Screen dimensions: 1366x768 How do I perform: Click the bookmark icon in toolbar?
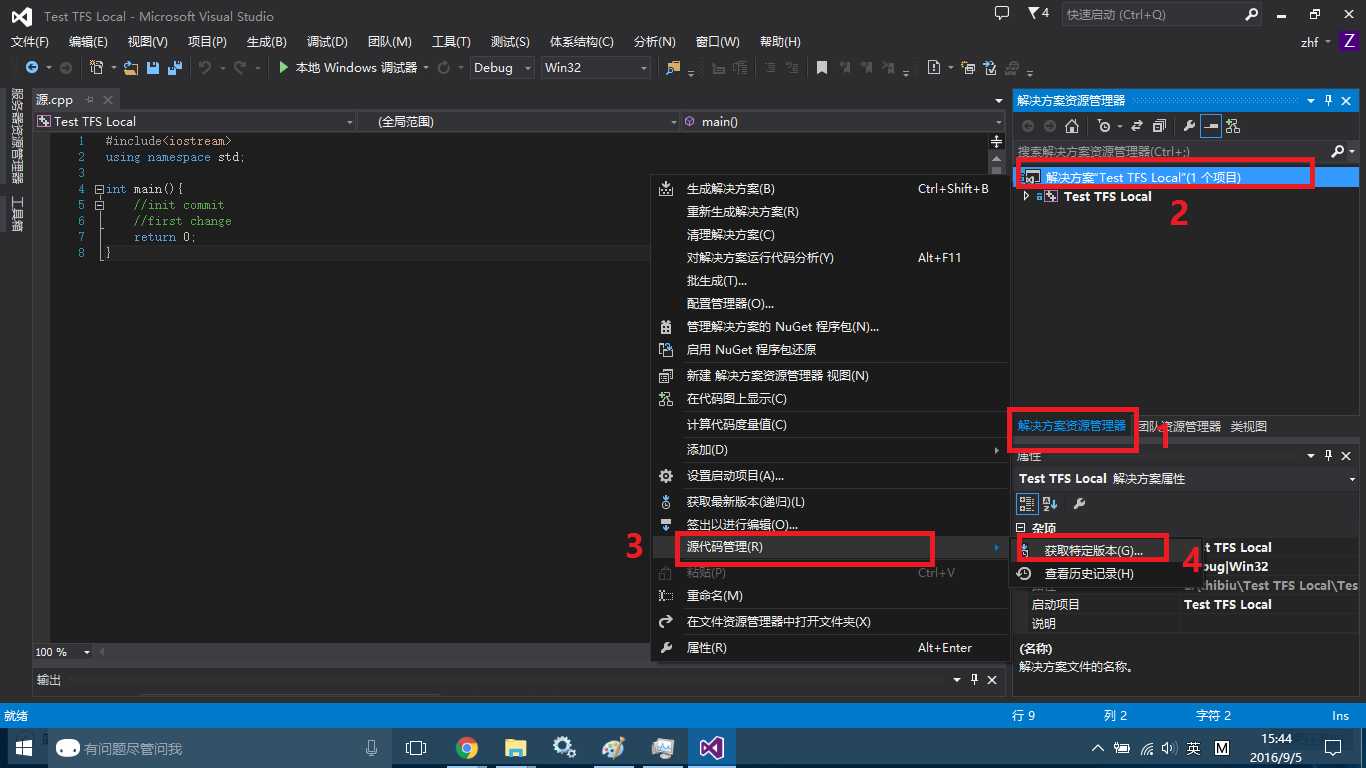[x=822, y=68]
